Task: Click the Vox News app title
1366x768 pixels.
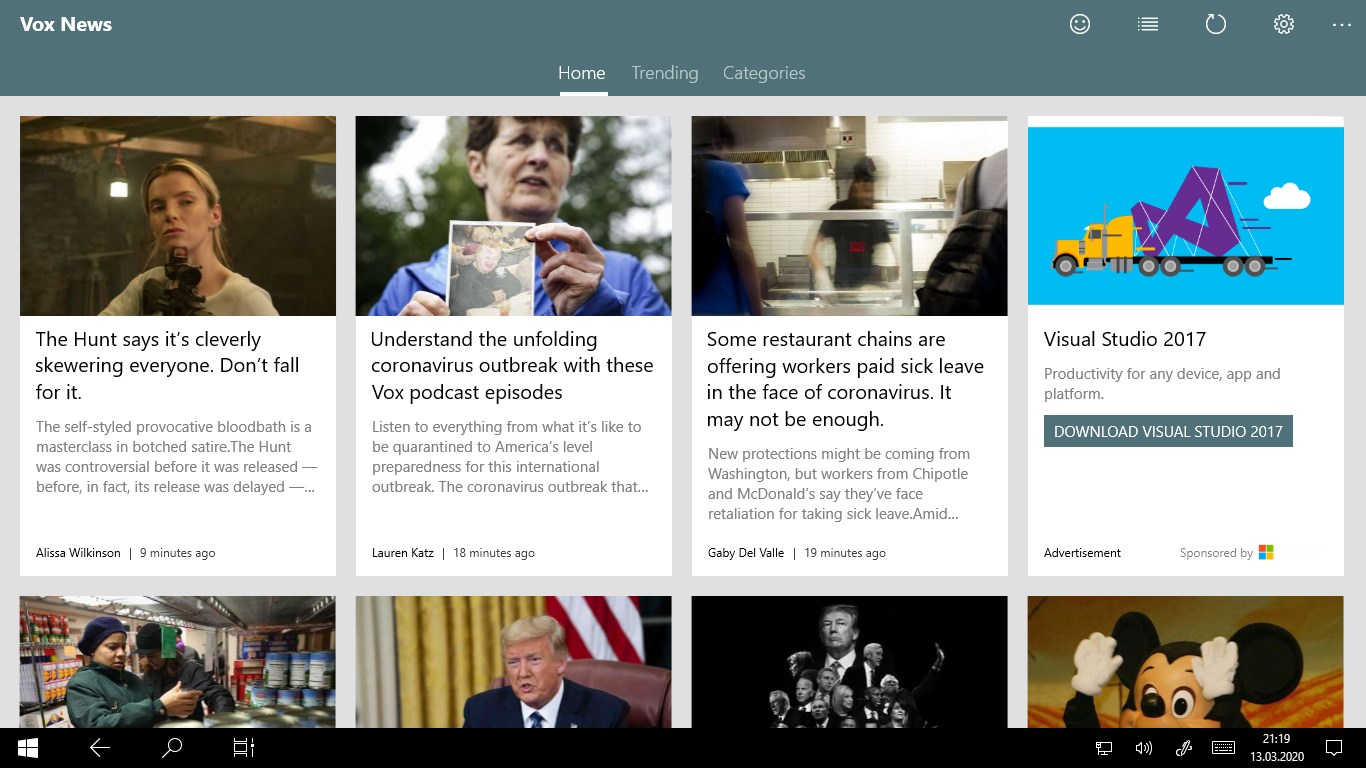Action: 66,24
